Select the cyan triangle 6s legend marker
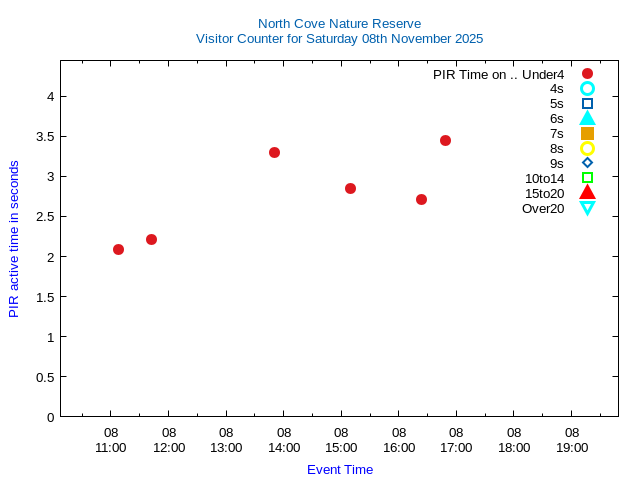Screen dimensions: 640x480 (587, 118)
